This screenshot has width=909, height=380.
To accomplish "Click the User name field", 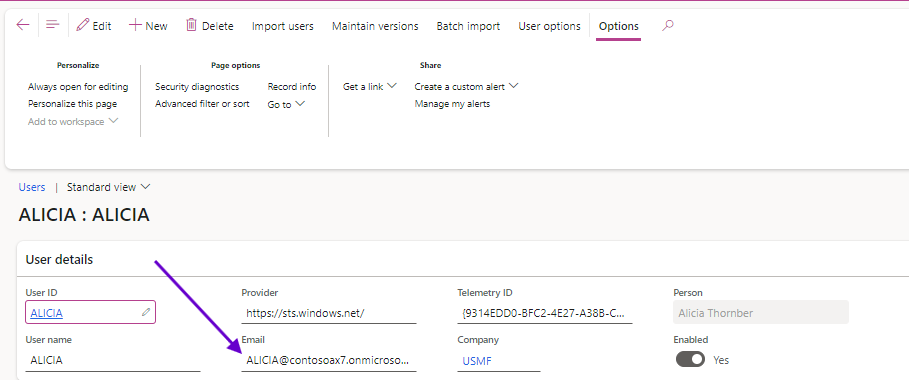I will coord(113,360).
